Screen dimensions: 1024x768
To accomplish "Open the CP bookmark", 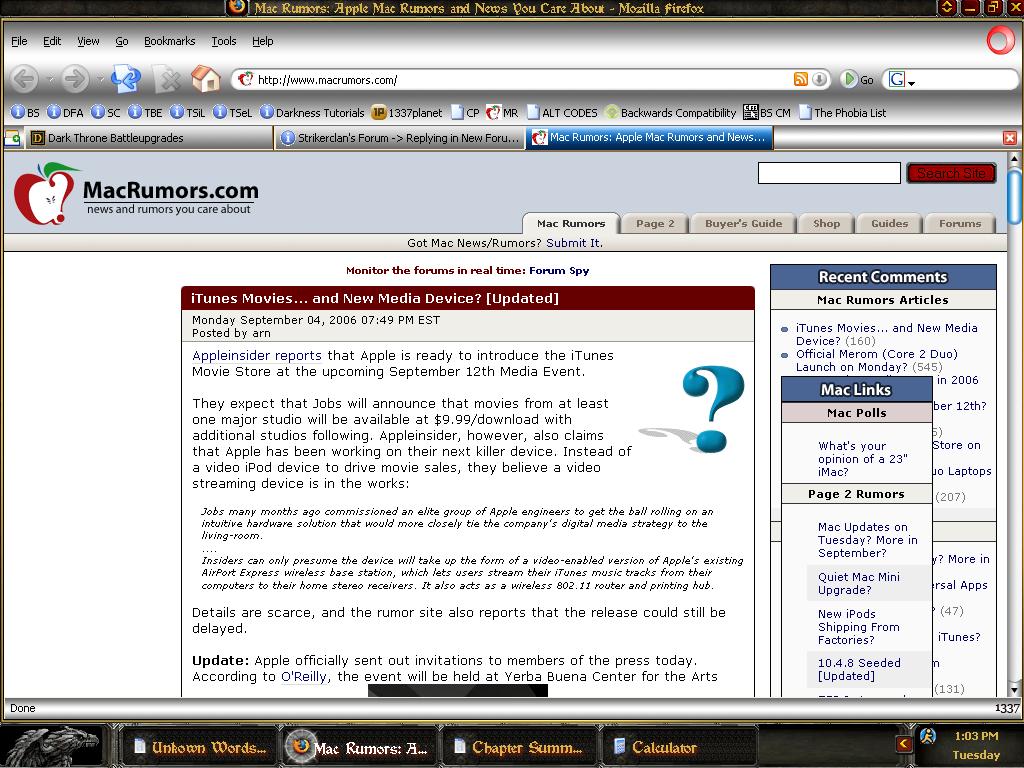I will coord(465,112).
